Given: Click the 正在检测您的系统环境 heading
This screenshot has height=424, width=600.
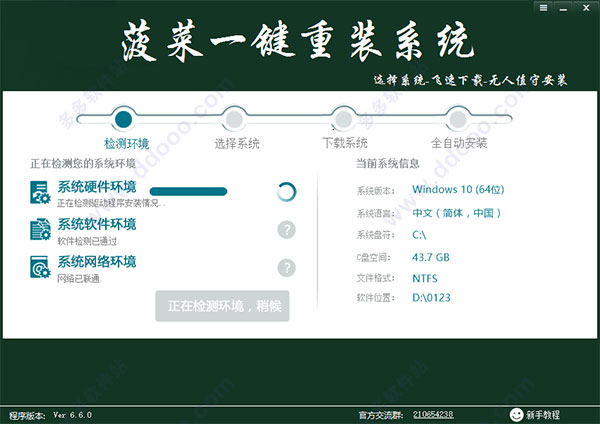Looking at the screenshot, I should (83, 164).
